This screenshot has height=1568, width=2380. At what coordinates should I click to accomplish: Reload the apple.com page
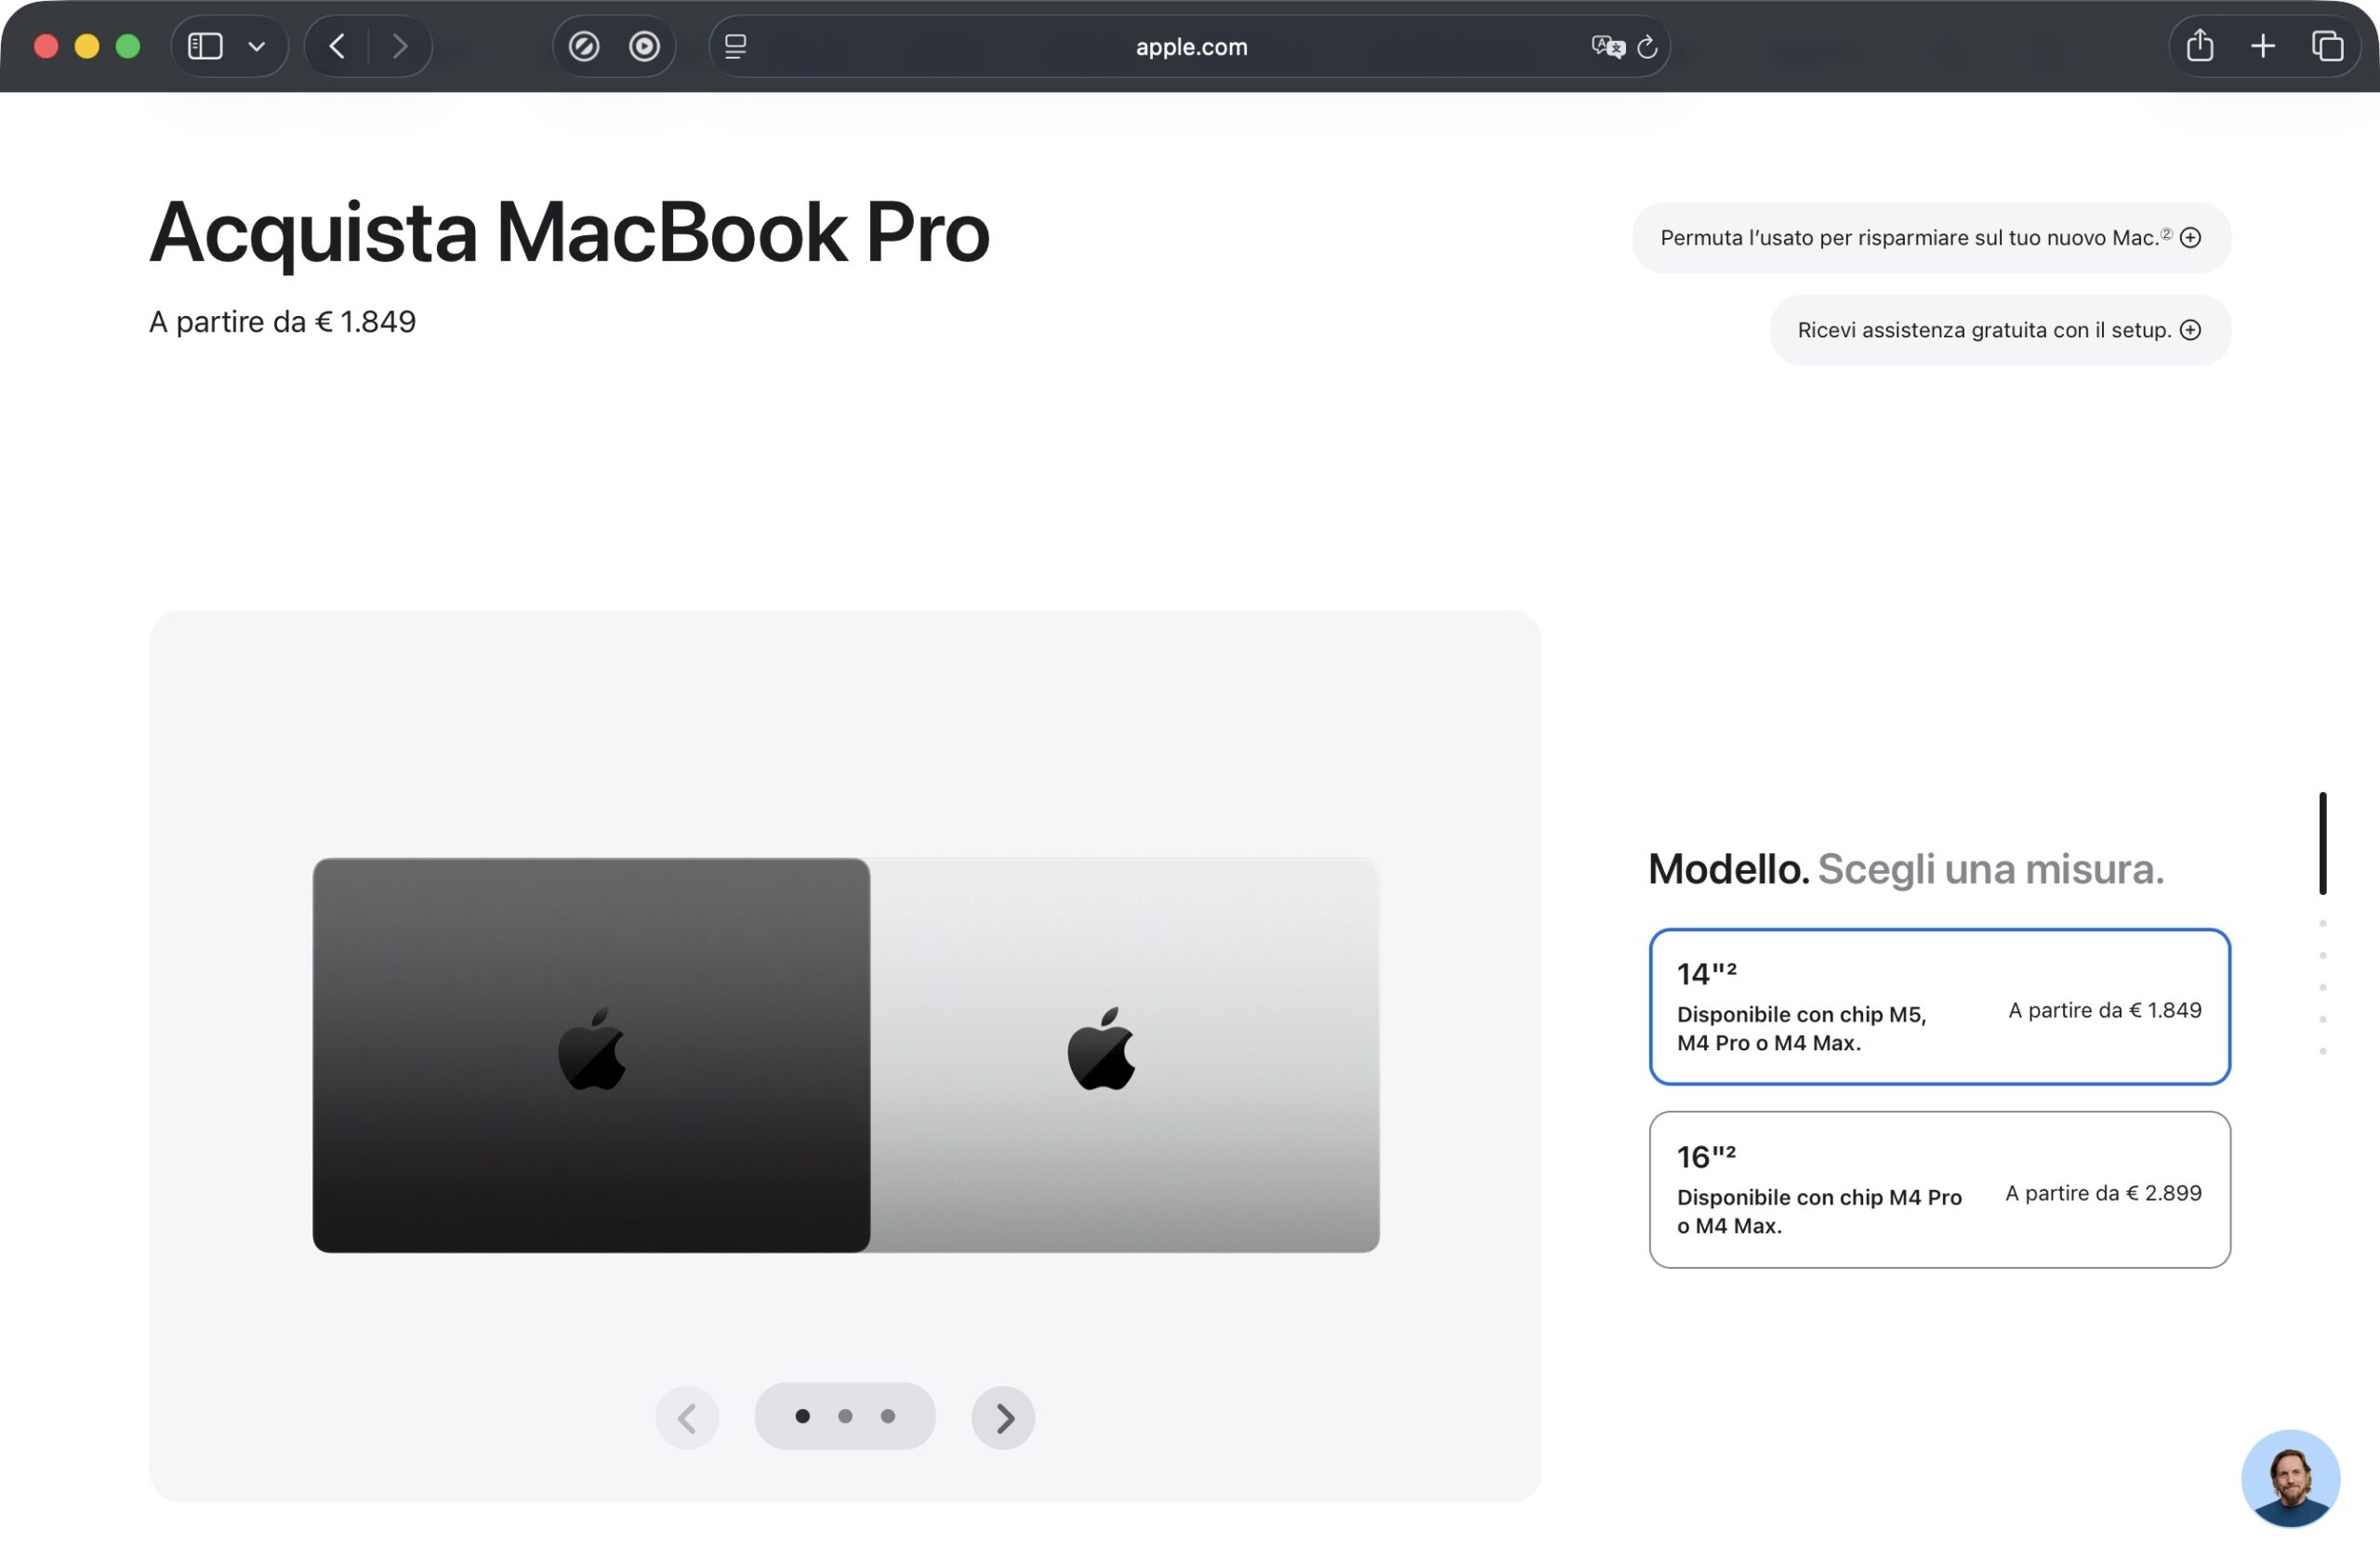pos(1647,46)
